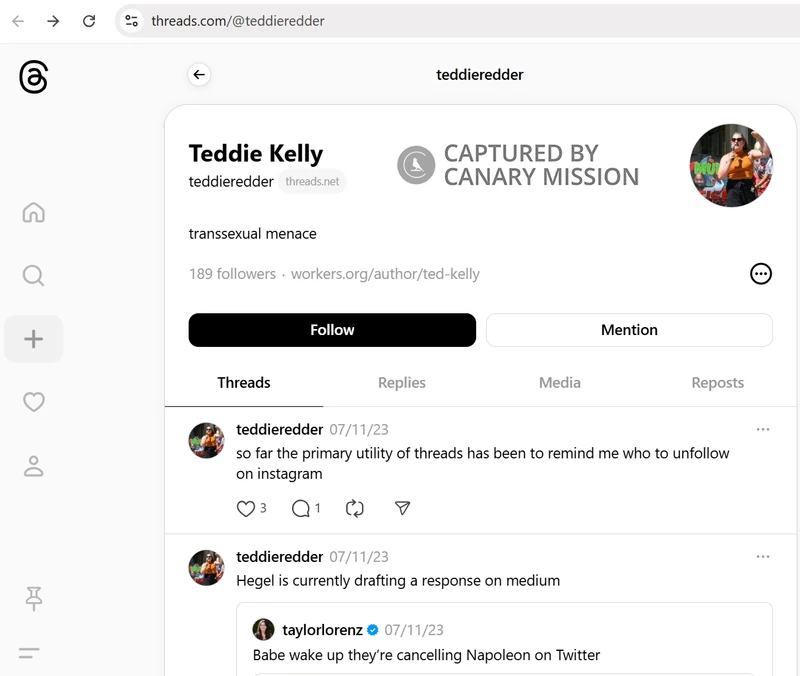The width and height of the screenshot is (800, 676).
Task: Open the options menu on the unfollow thread
Action: pyautogui.click(x=763, y=429)
